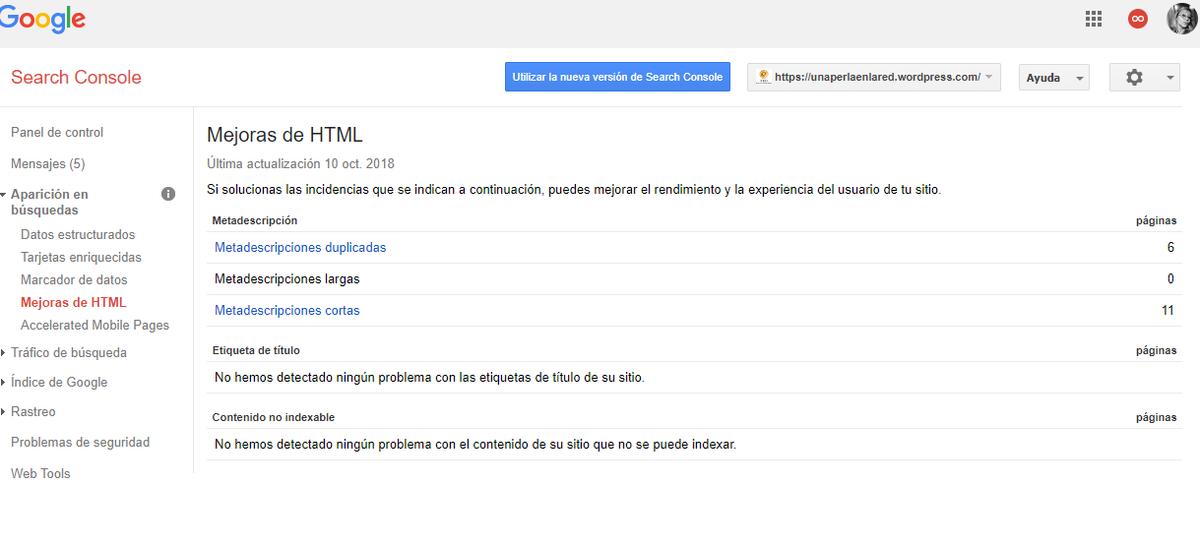Click the Contenido no indexable header
Viewport: 1200px width, 546px height.
pos(273,417)
